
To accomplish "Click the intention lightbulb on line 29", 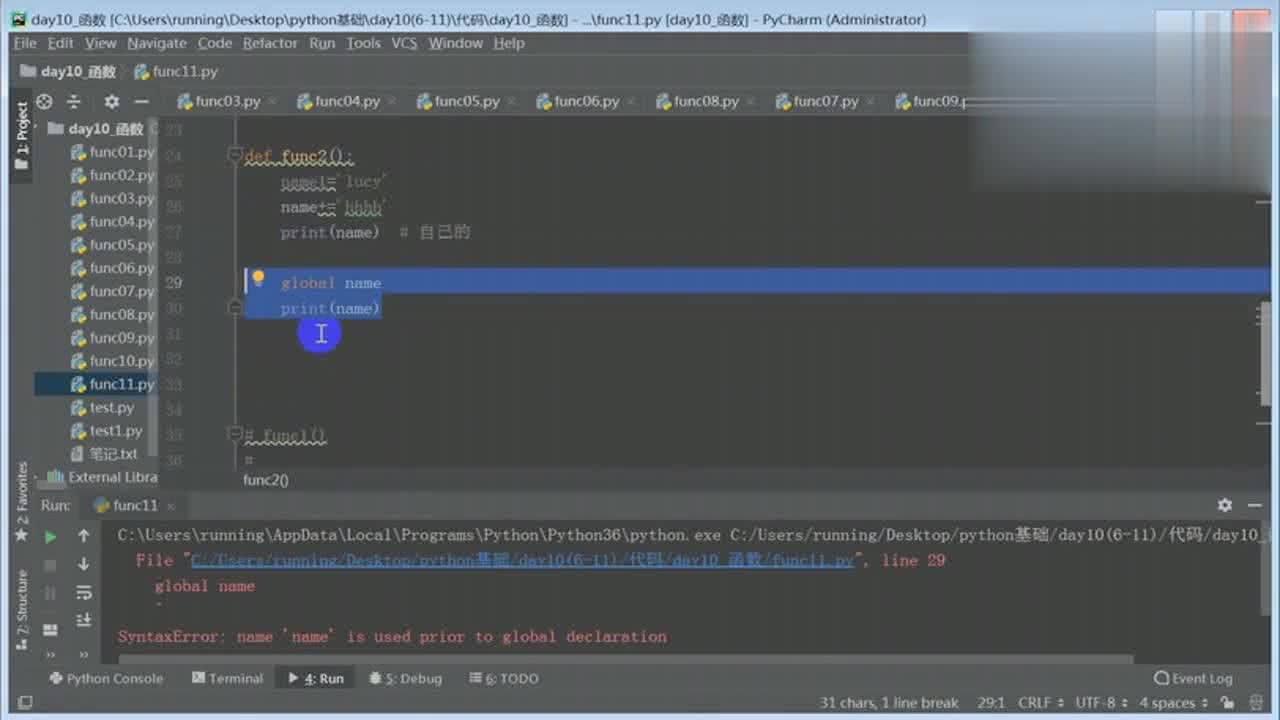I will tap(258, 278).
